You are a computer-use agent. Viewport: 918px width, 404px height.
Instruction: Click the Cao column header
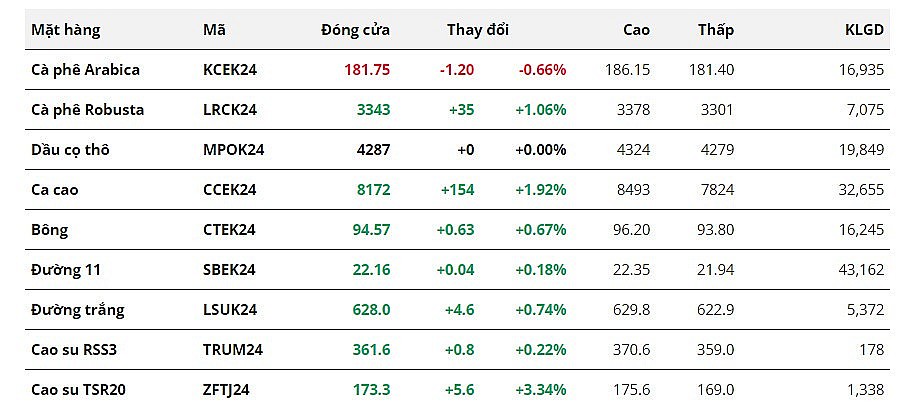click(x=636, y=30)
